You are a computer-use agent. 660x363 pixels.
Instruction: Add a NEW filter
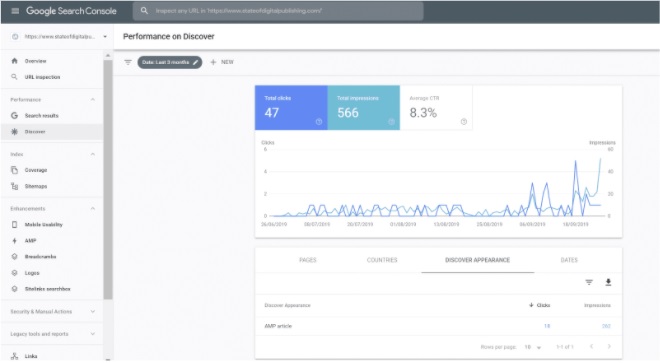click(222, 62)
